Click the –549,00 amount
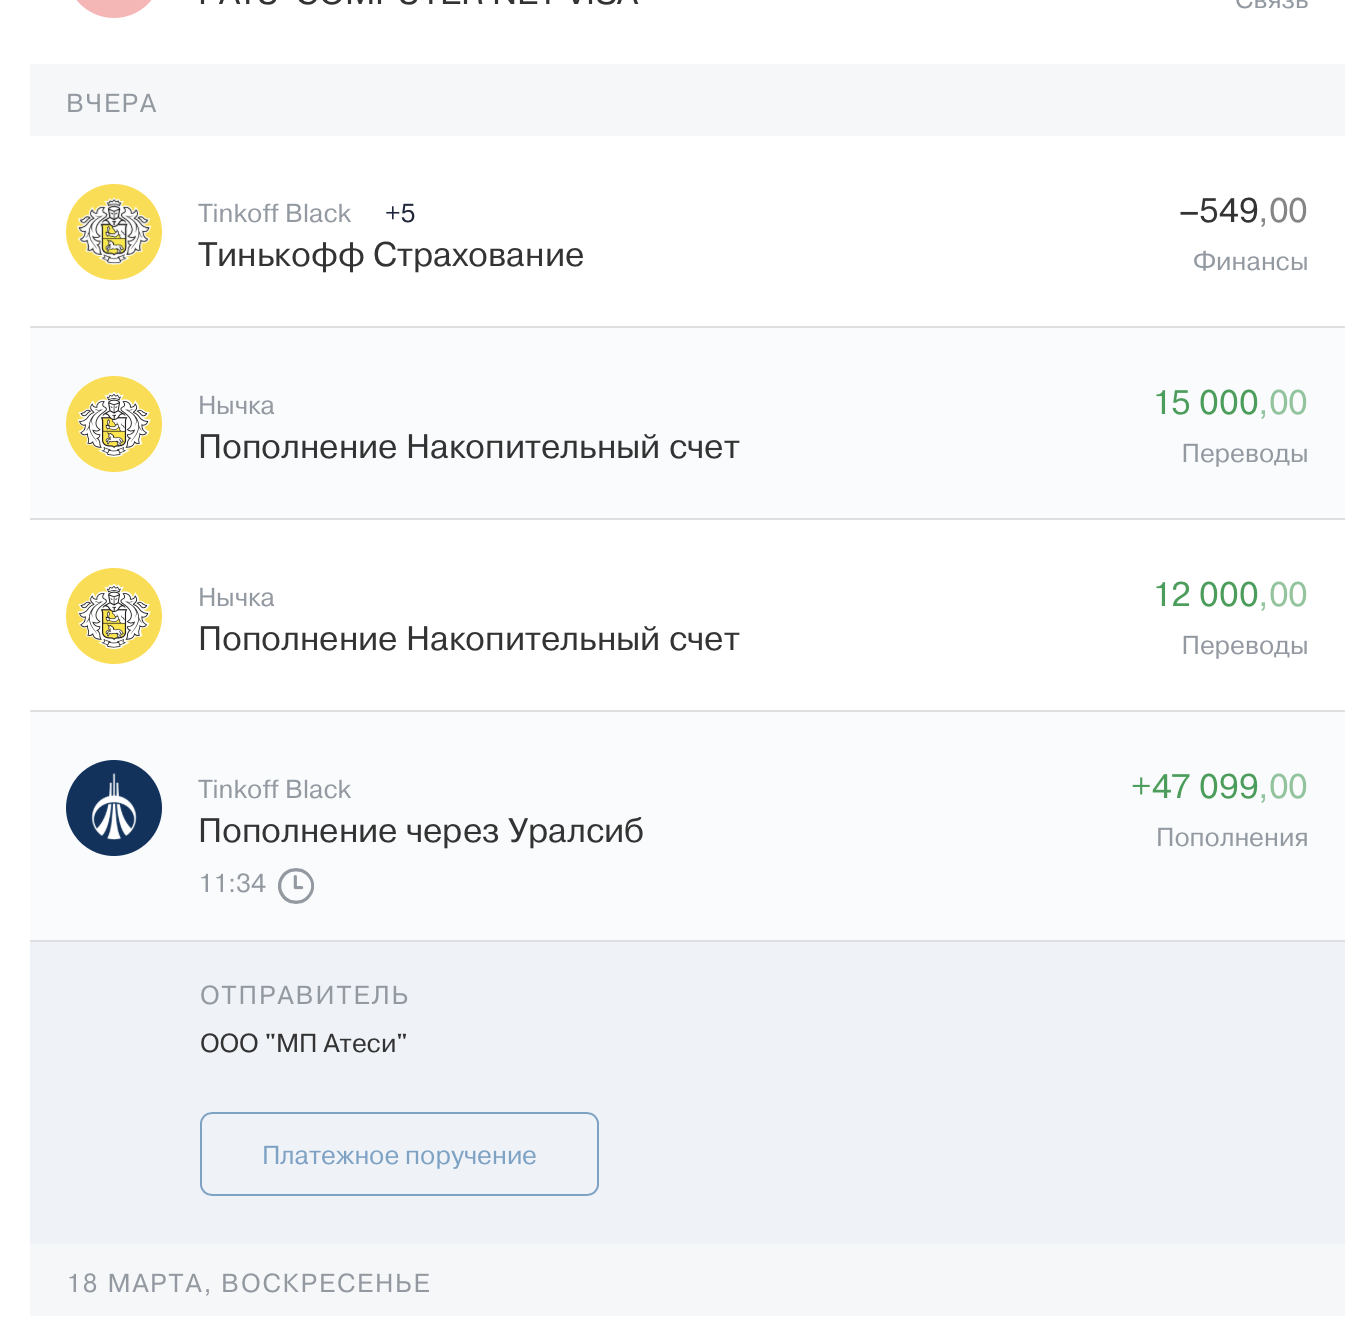 coord(1243,211)
